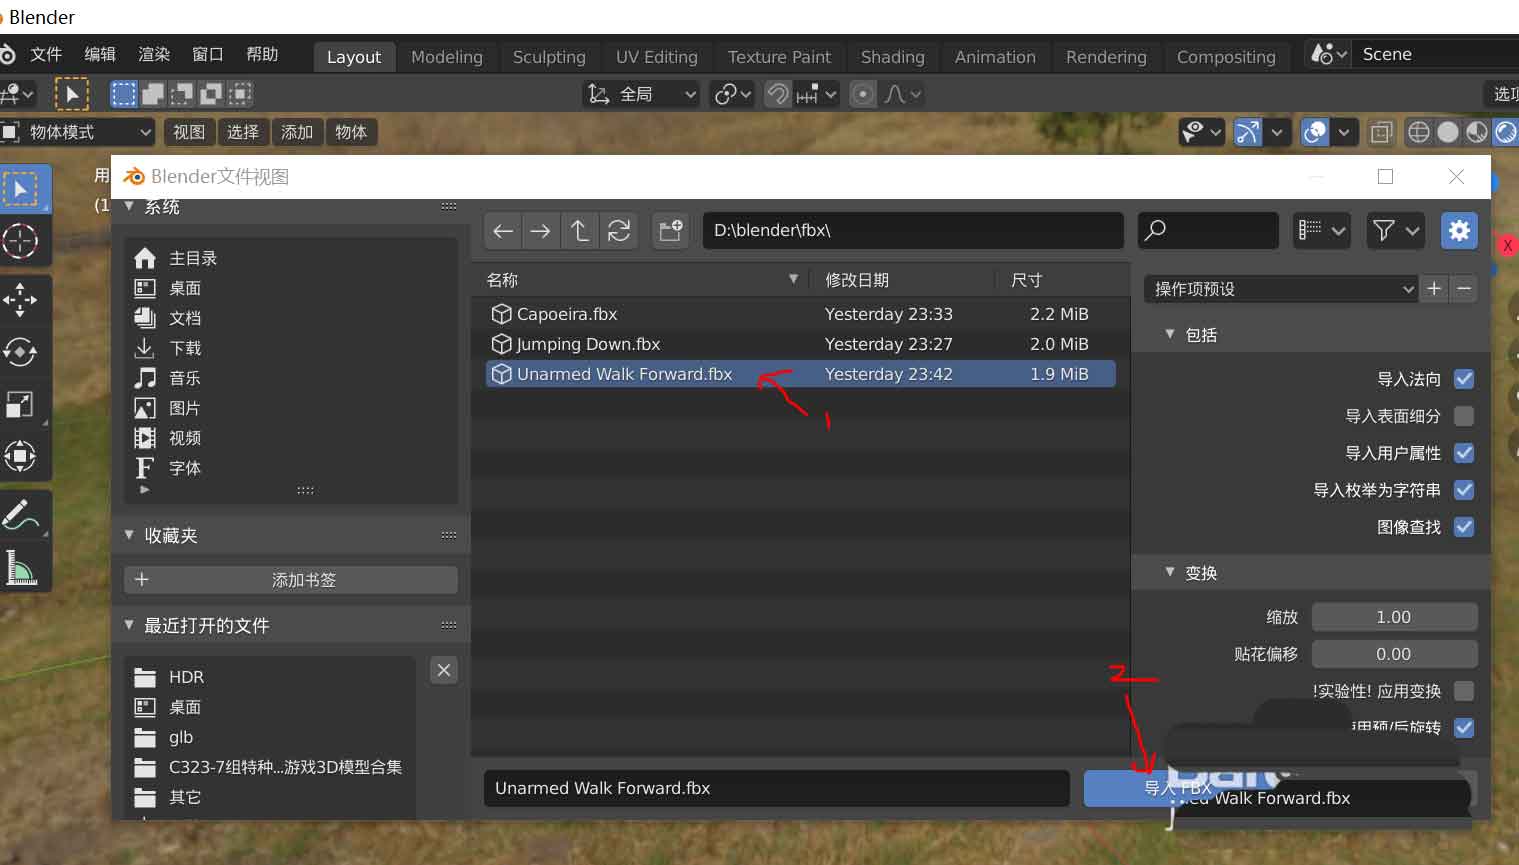Click the file path field D:\blender\fbx\
The width and height of the screenshot is (1519, 865).
[912, 231]
